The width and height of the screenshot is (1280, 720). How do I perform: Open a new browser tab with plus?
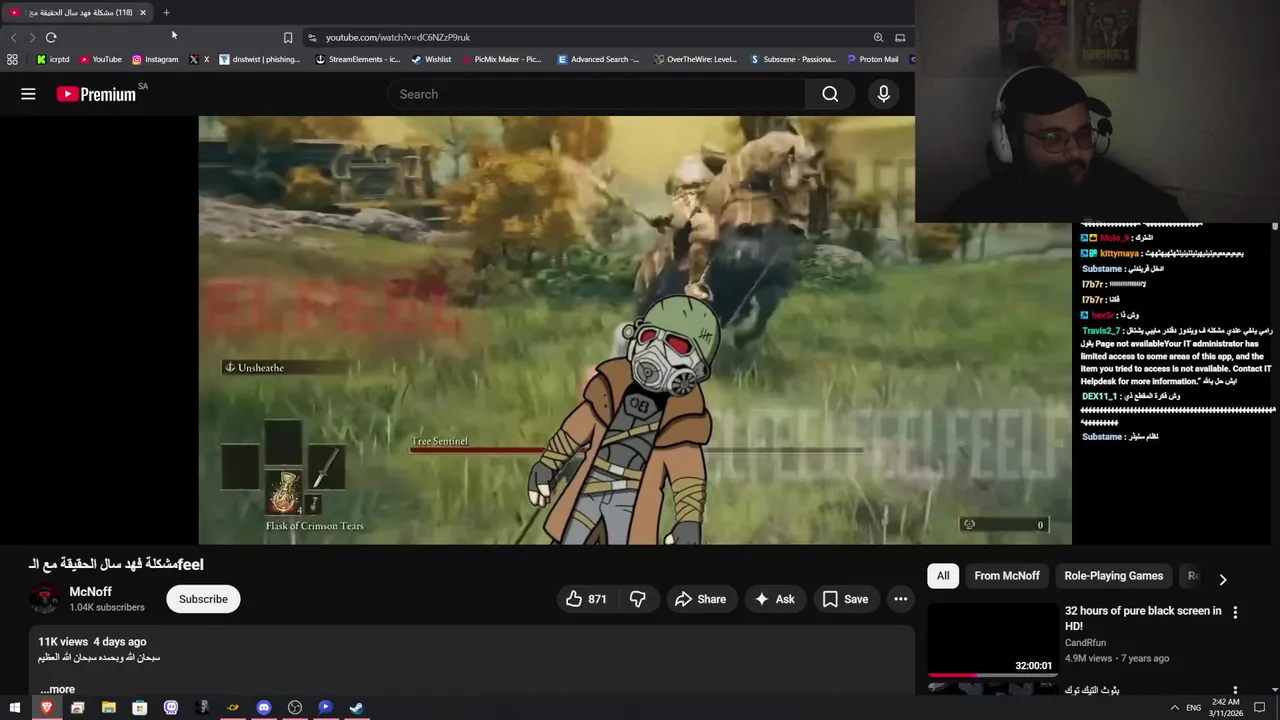pos(166,12)
